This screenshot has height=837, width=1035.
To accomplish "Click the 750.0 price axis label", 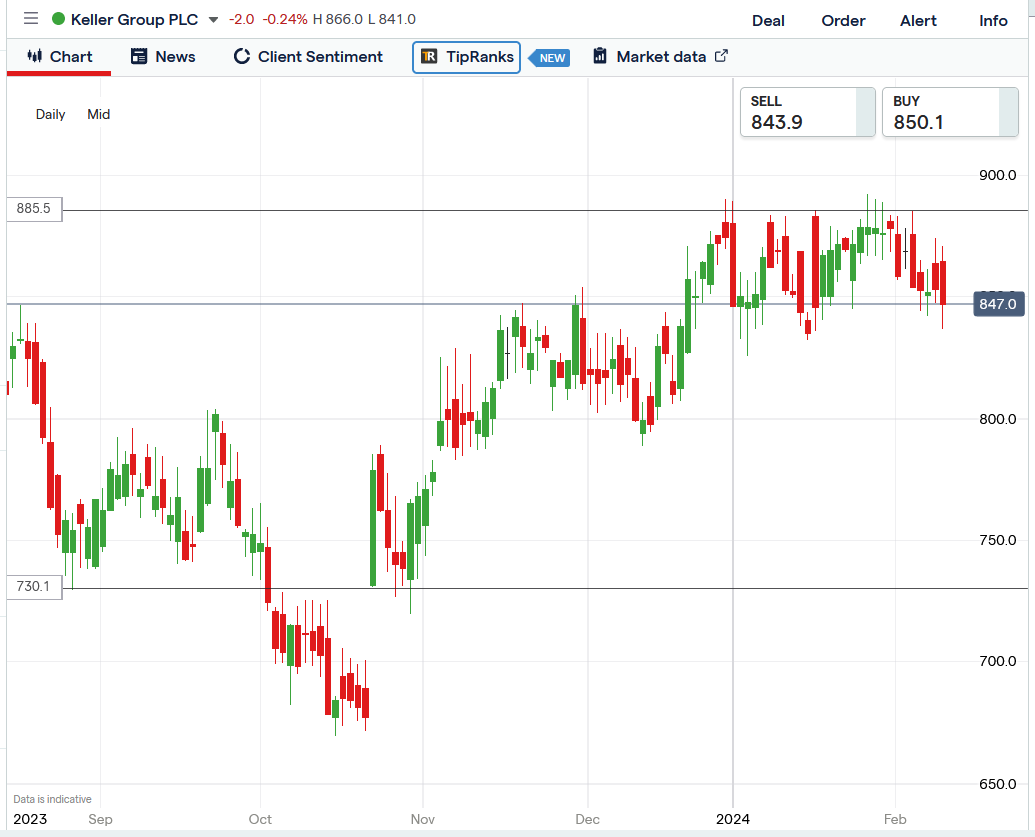I will pyautogui.click(x=997, y=540).
